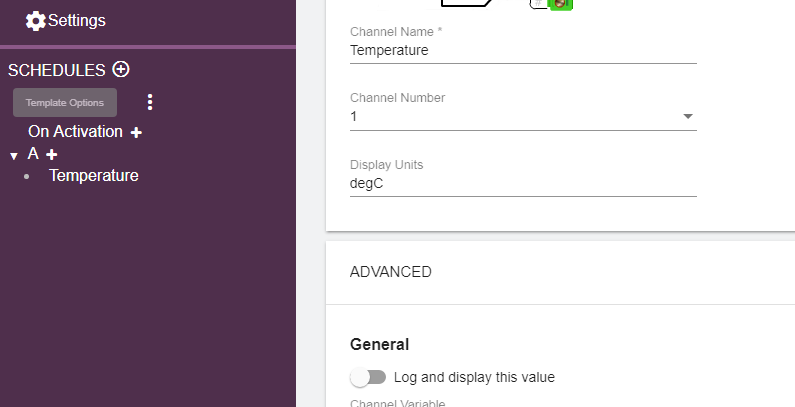
Task: Select schedule A in the tree
Action: tap(33, 154)
